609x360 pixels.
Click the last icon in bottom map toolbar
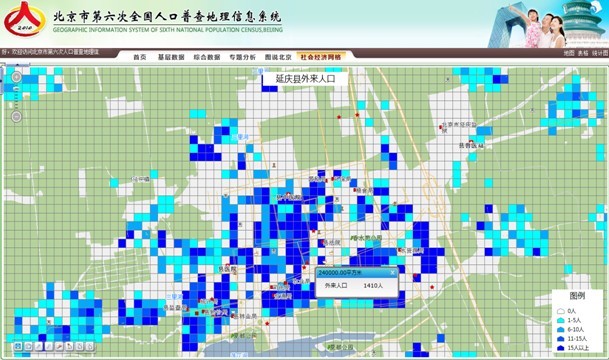click(x=90, y=346)
